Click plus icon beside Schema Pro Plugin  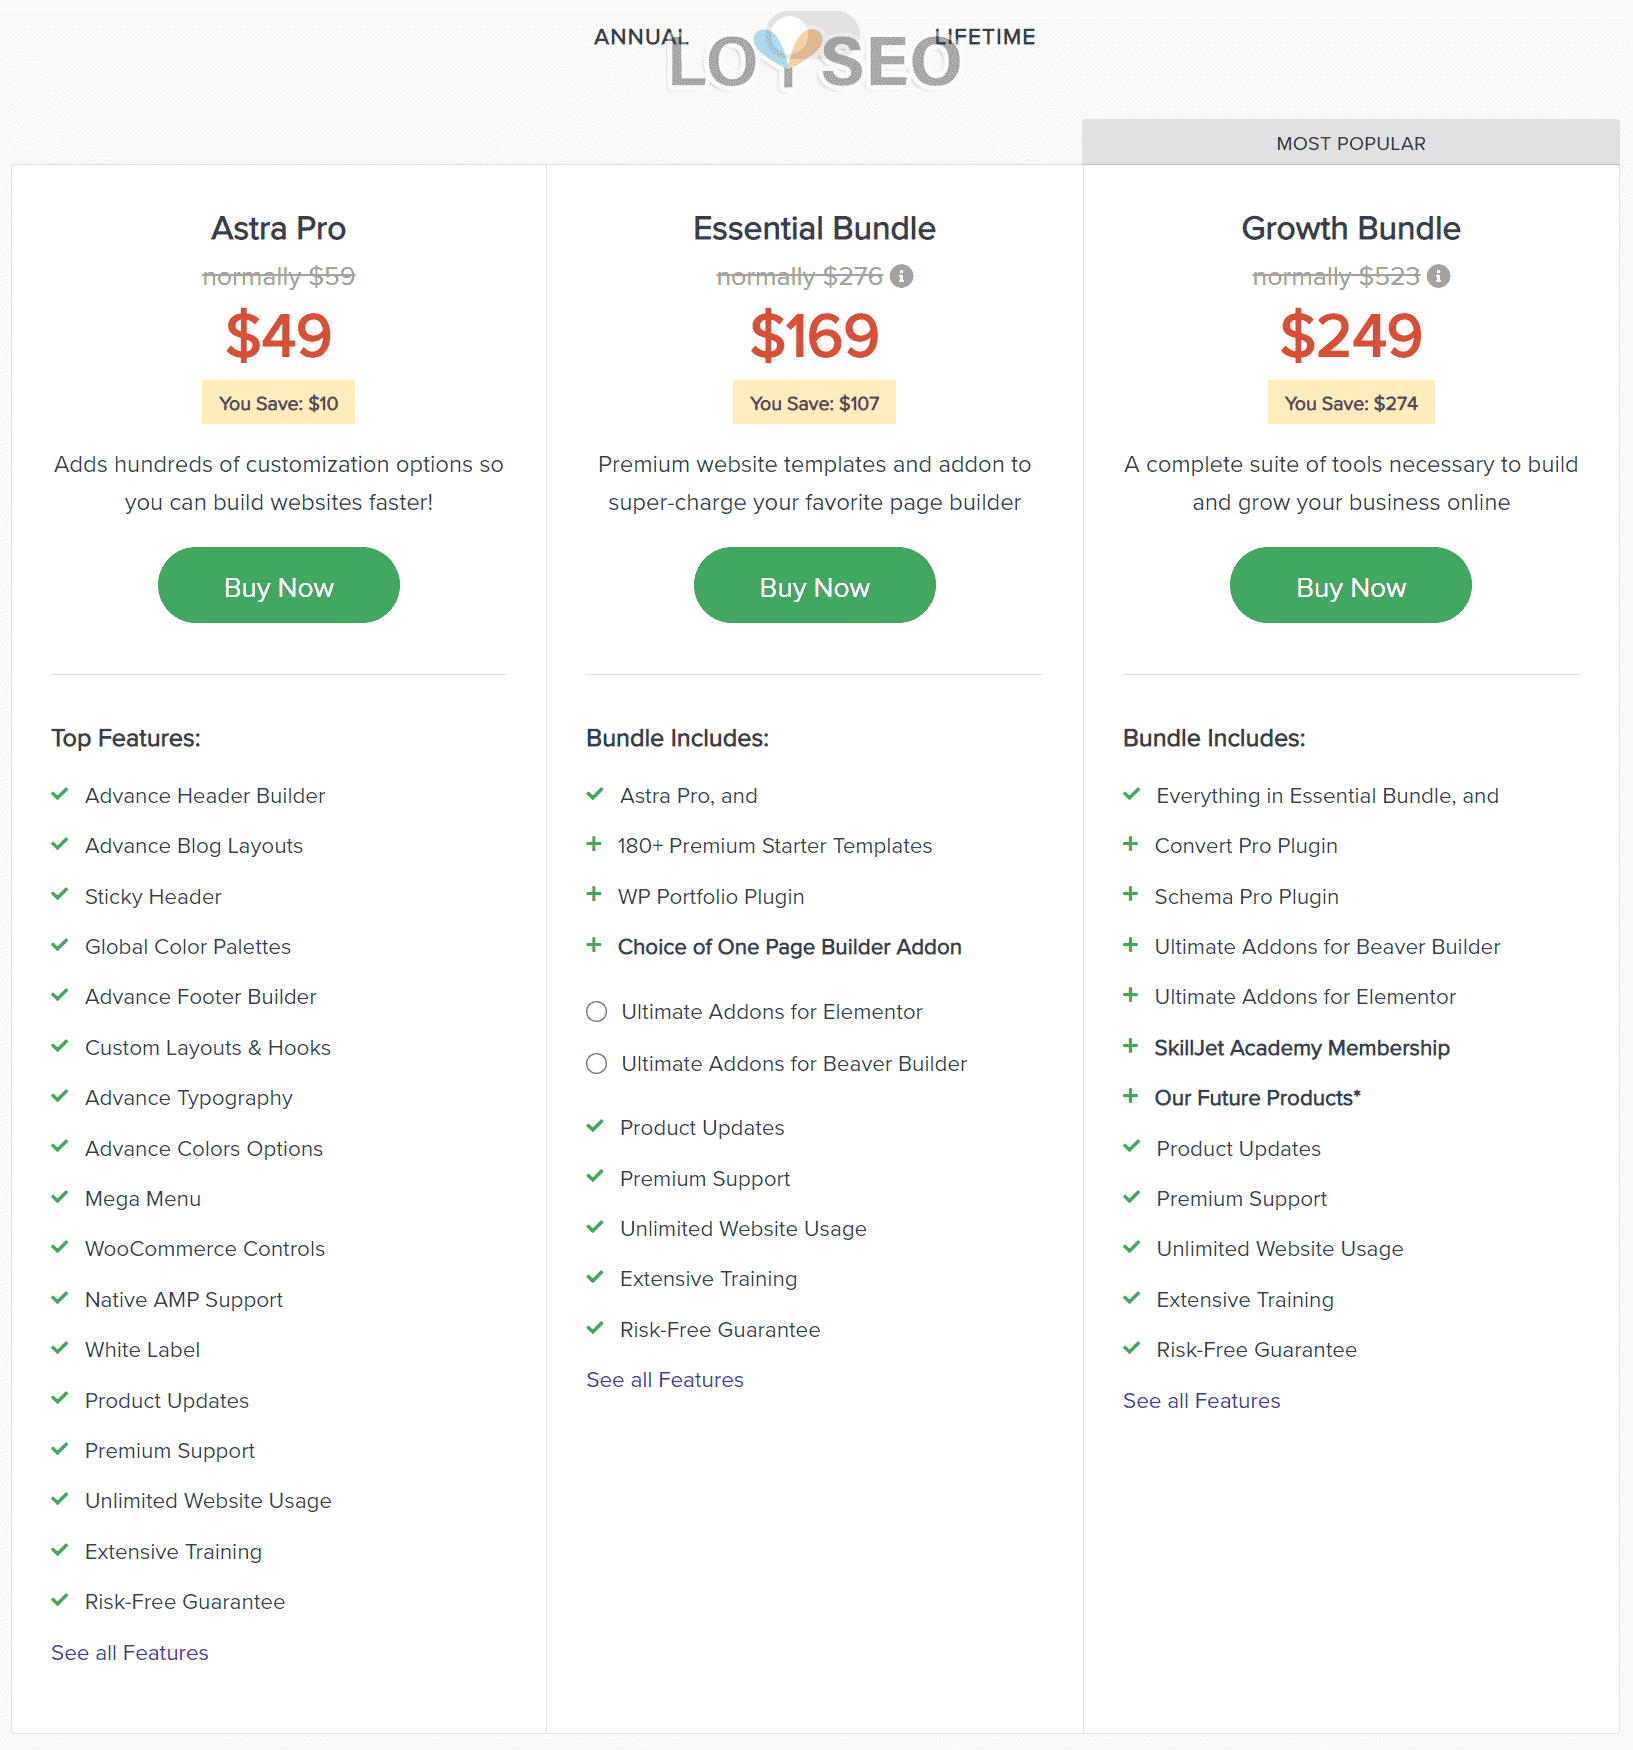1131,894
